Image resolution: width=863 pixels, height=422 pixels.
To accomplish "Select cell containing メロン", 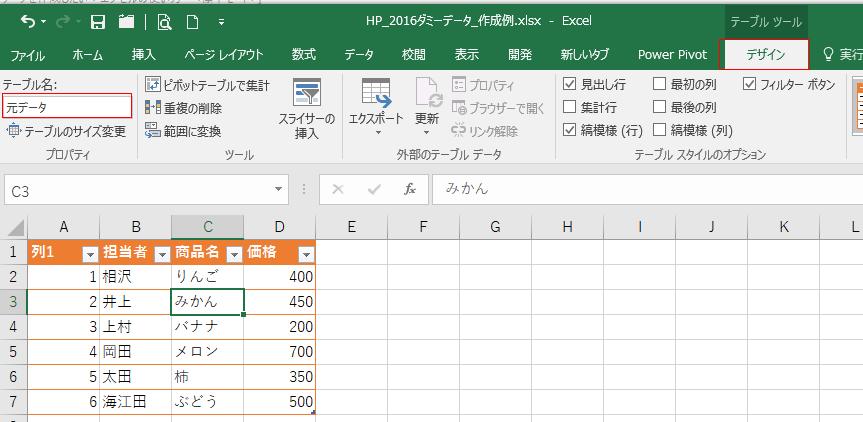I will click(207, 351).
